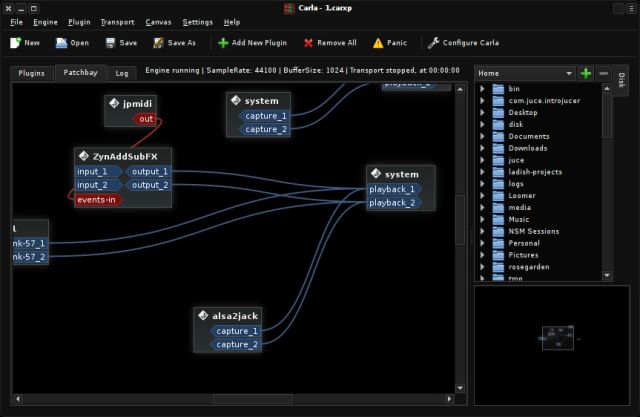
Task: Click the jpmidi node diamond icon
Action: click(114, 103)
